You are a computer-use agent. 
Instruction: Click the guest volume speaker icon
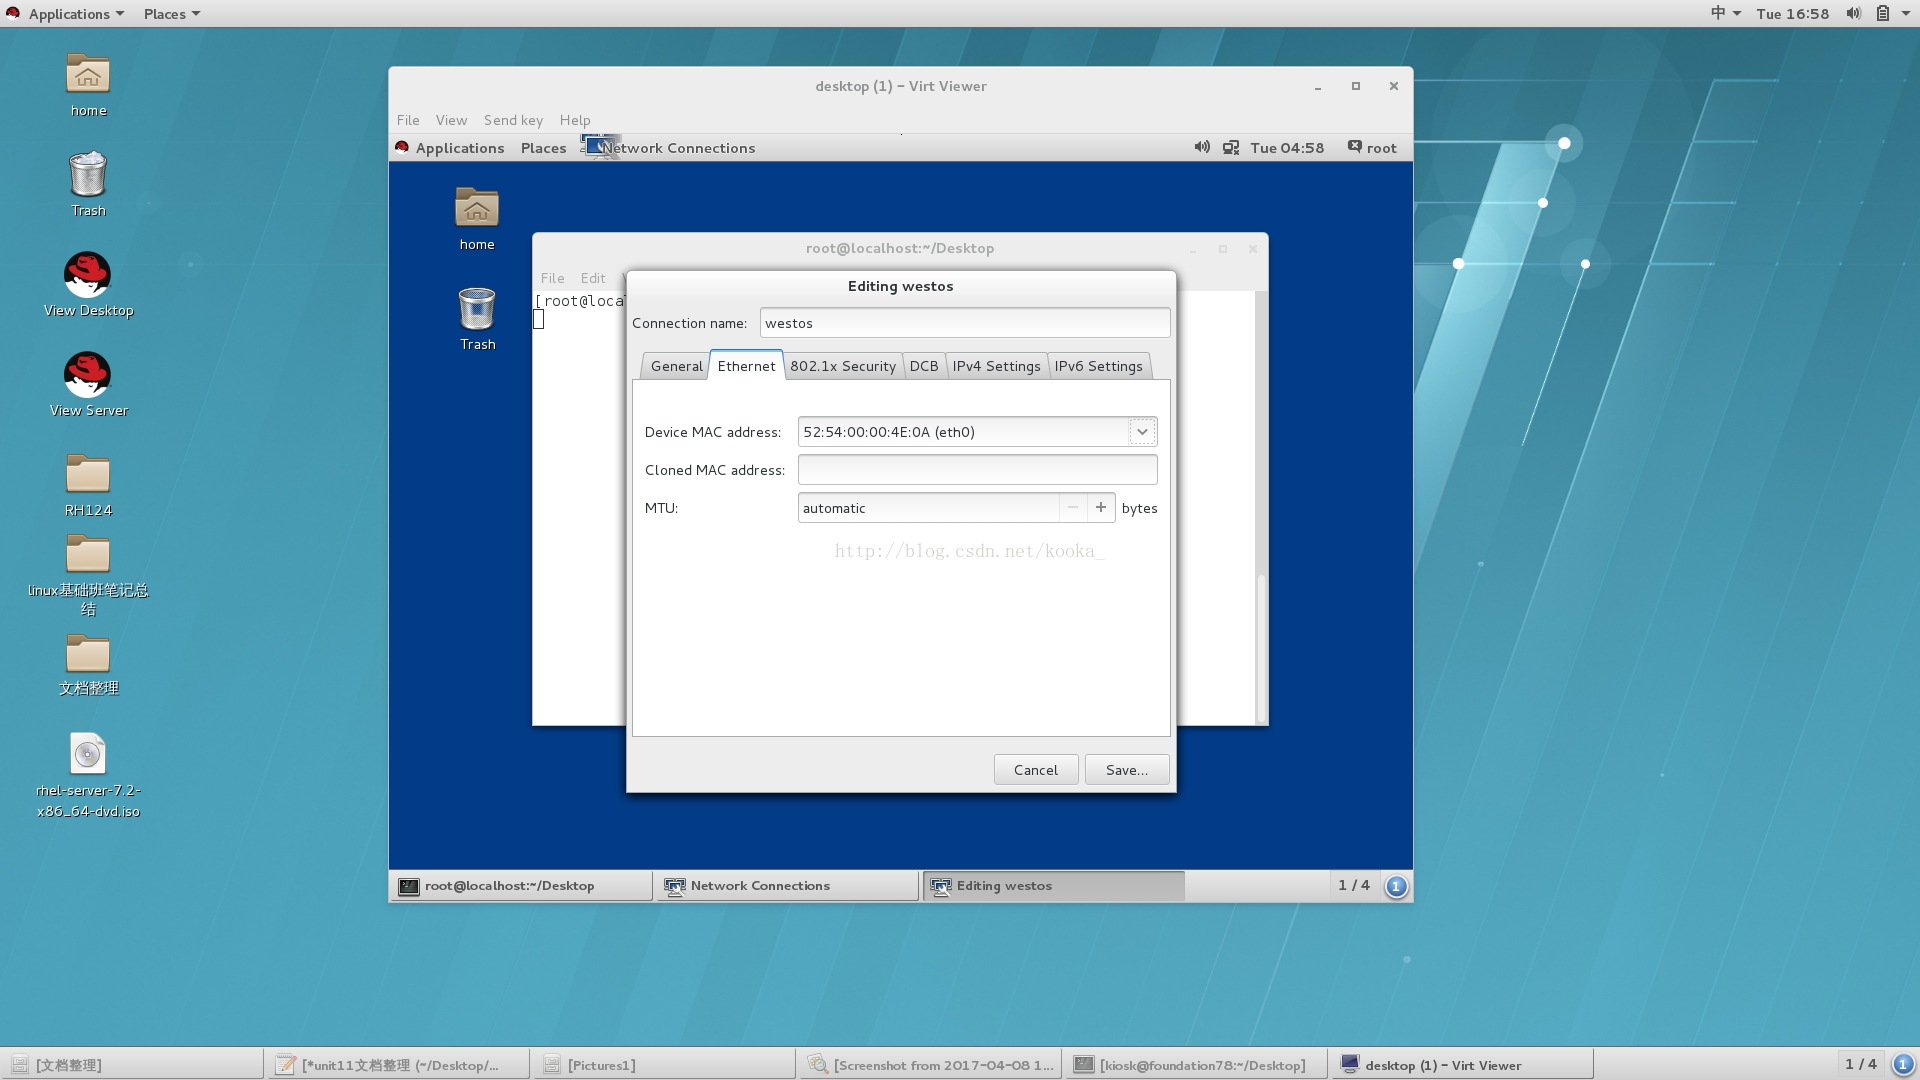(x=1202, y=147)
